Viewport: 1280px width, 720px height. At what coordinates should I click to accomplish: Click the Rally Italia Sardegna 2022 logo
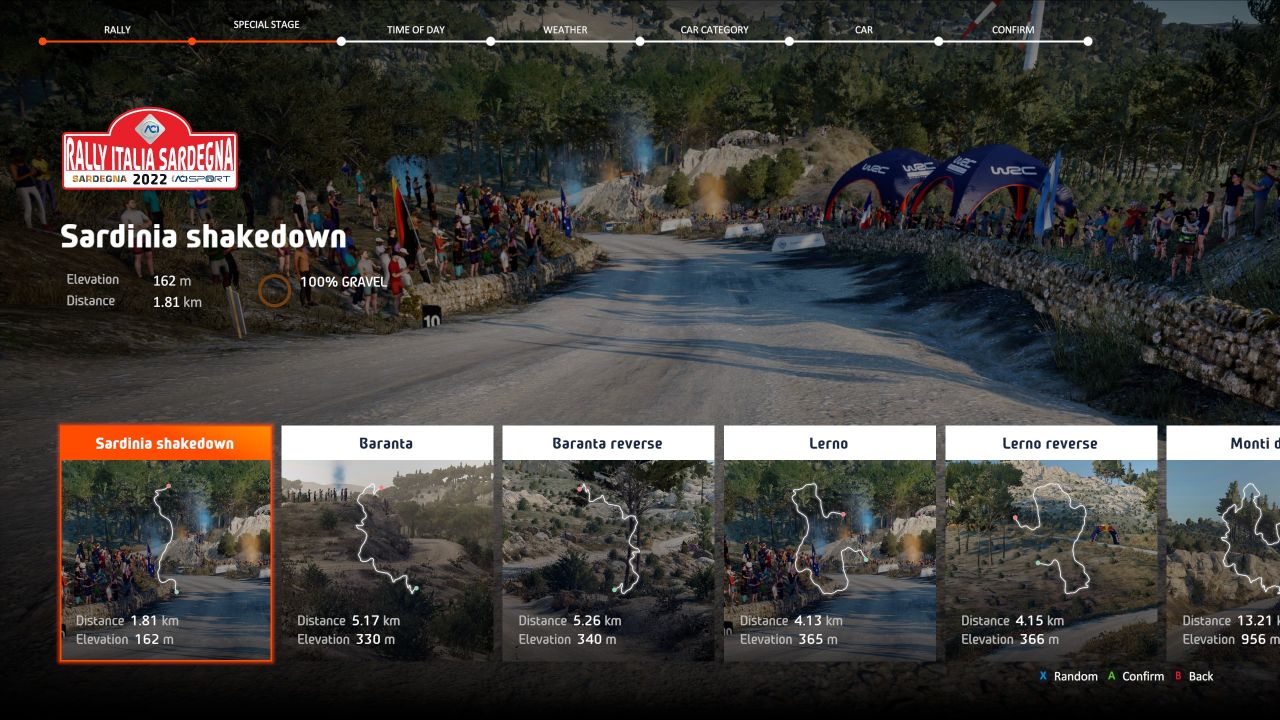coord(150,149)
